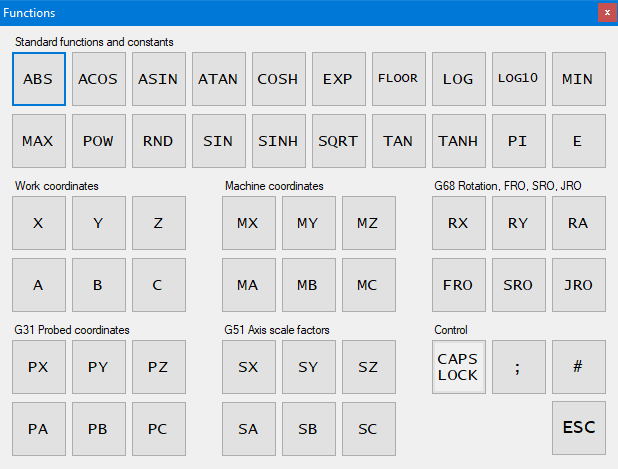Insert the PI constant

(x=518, y=141)
